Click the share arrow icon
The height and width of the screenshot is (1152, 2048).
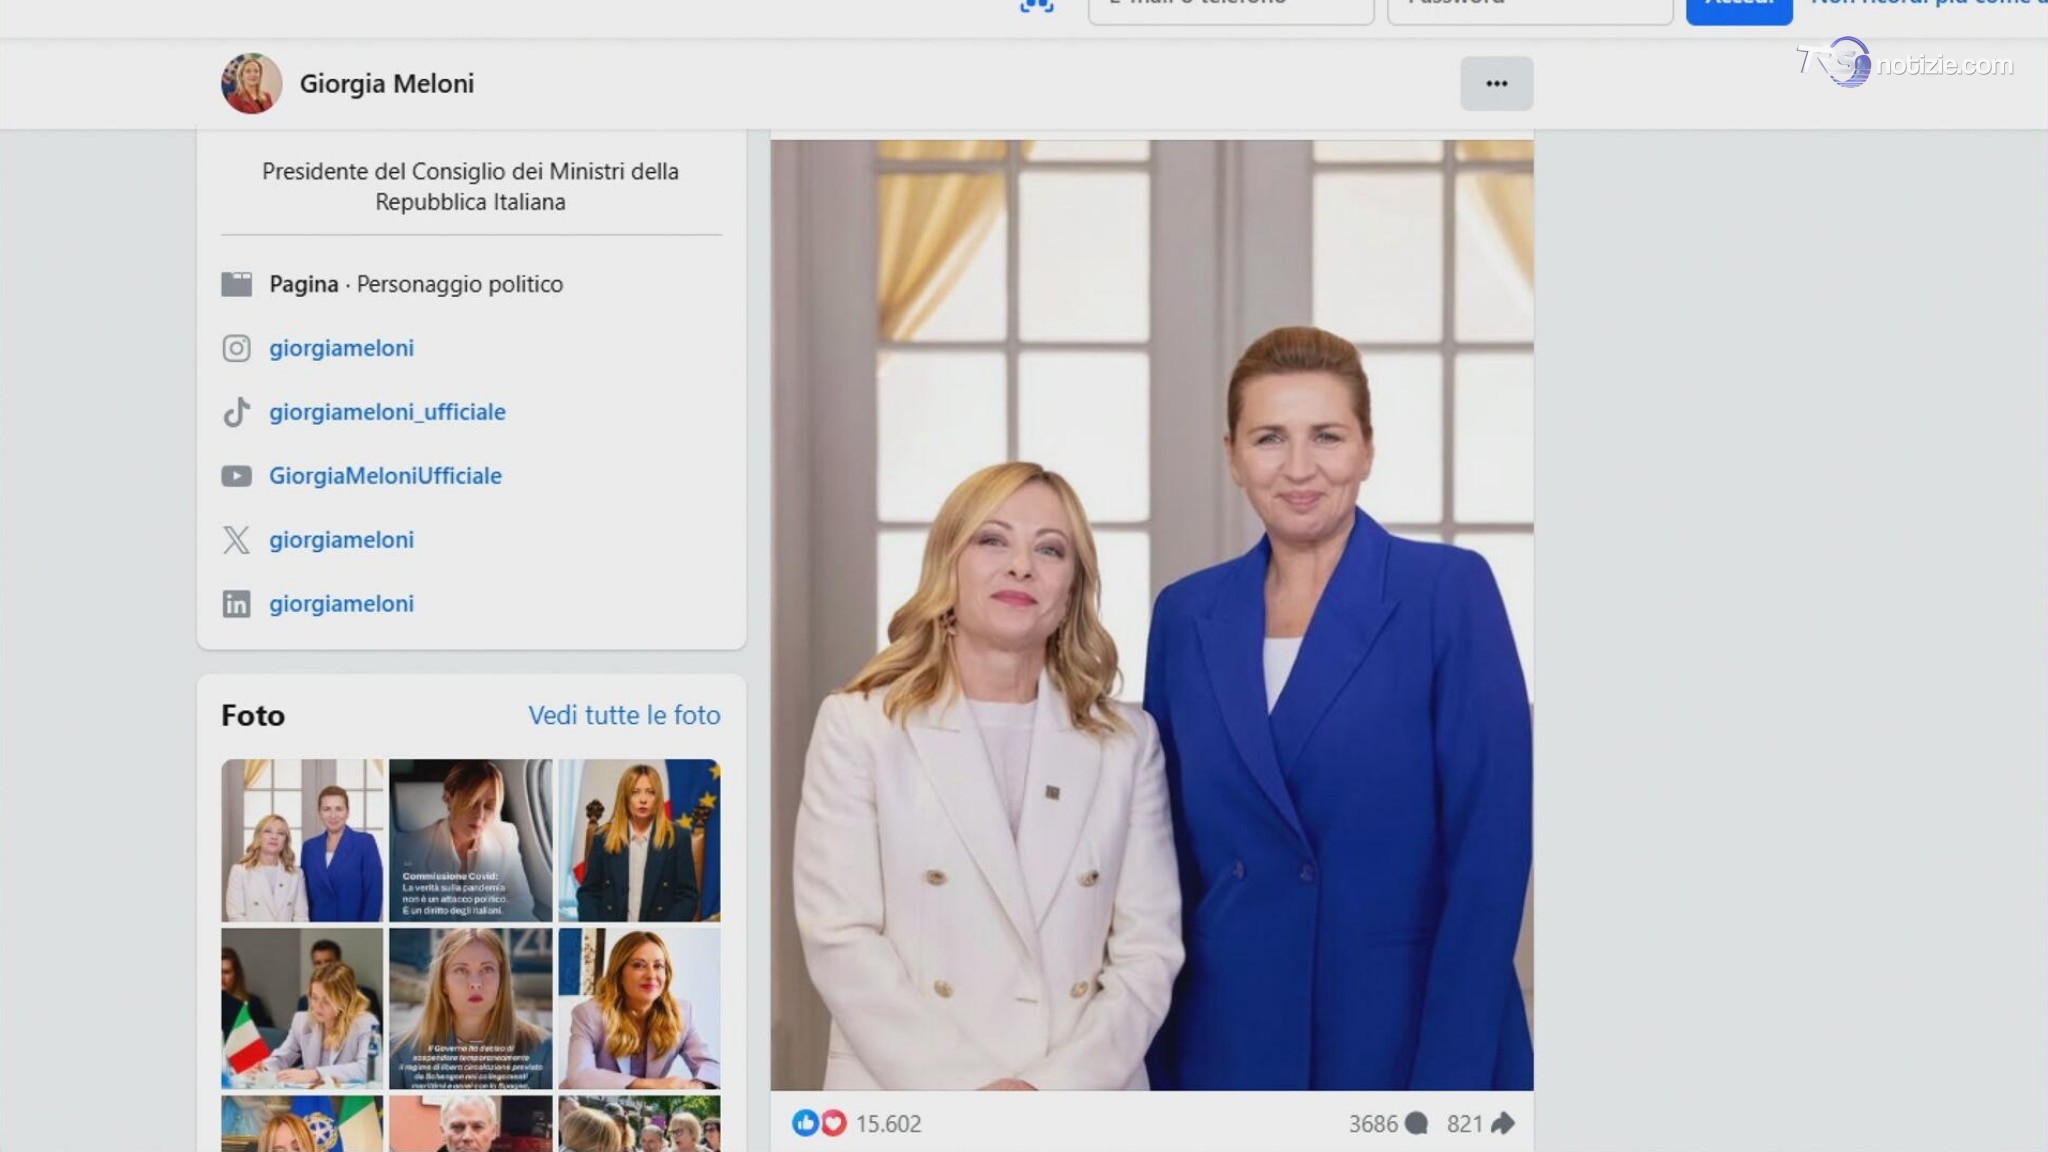tap(1502, 1124)
